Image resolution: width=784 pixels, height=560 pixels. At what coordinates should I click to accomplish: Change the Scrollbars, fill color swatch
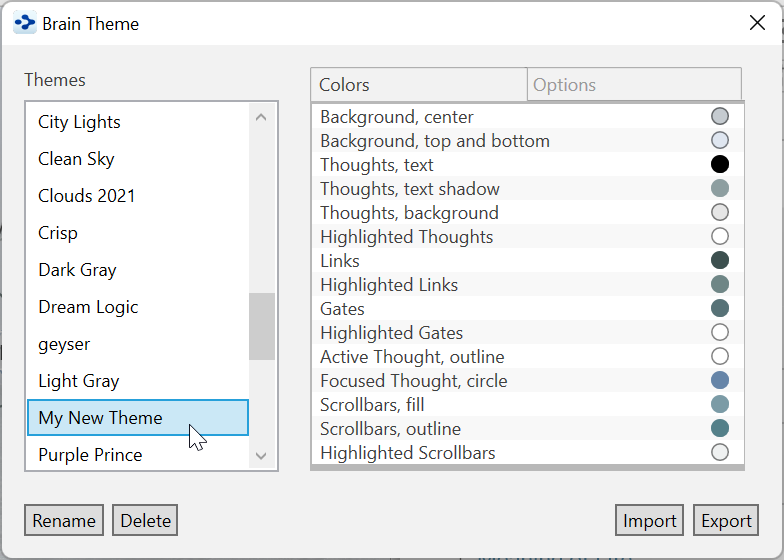(x=719, y=405)
